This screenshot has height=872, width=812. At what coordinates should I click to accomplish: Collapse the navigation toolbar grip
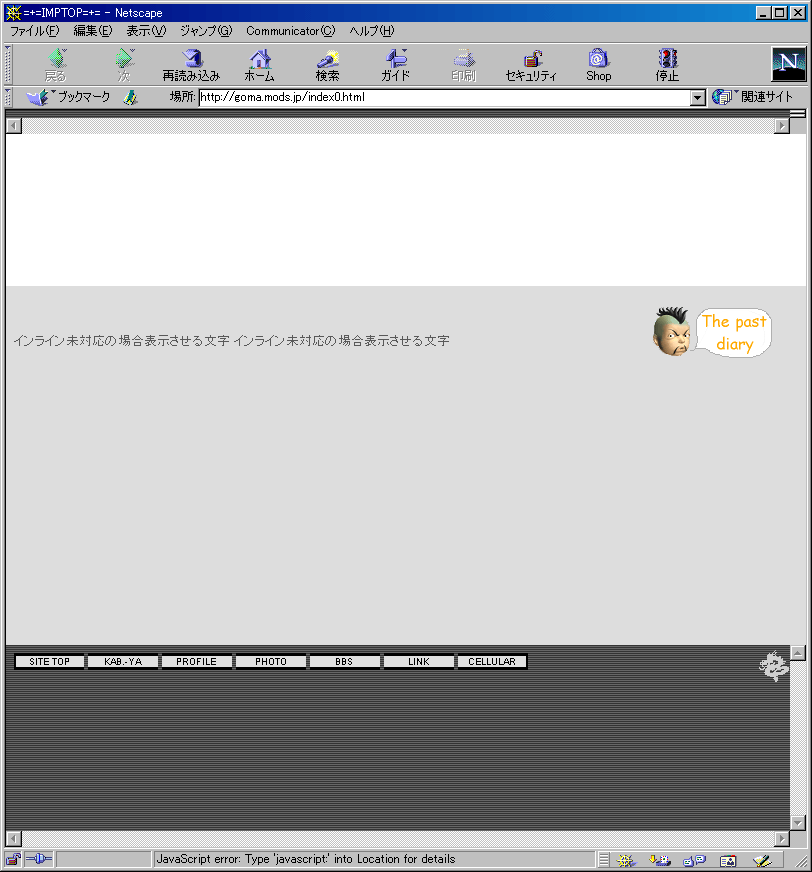pyautogui.click(x=8, y=65)
